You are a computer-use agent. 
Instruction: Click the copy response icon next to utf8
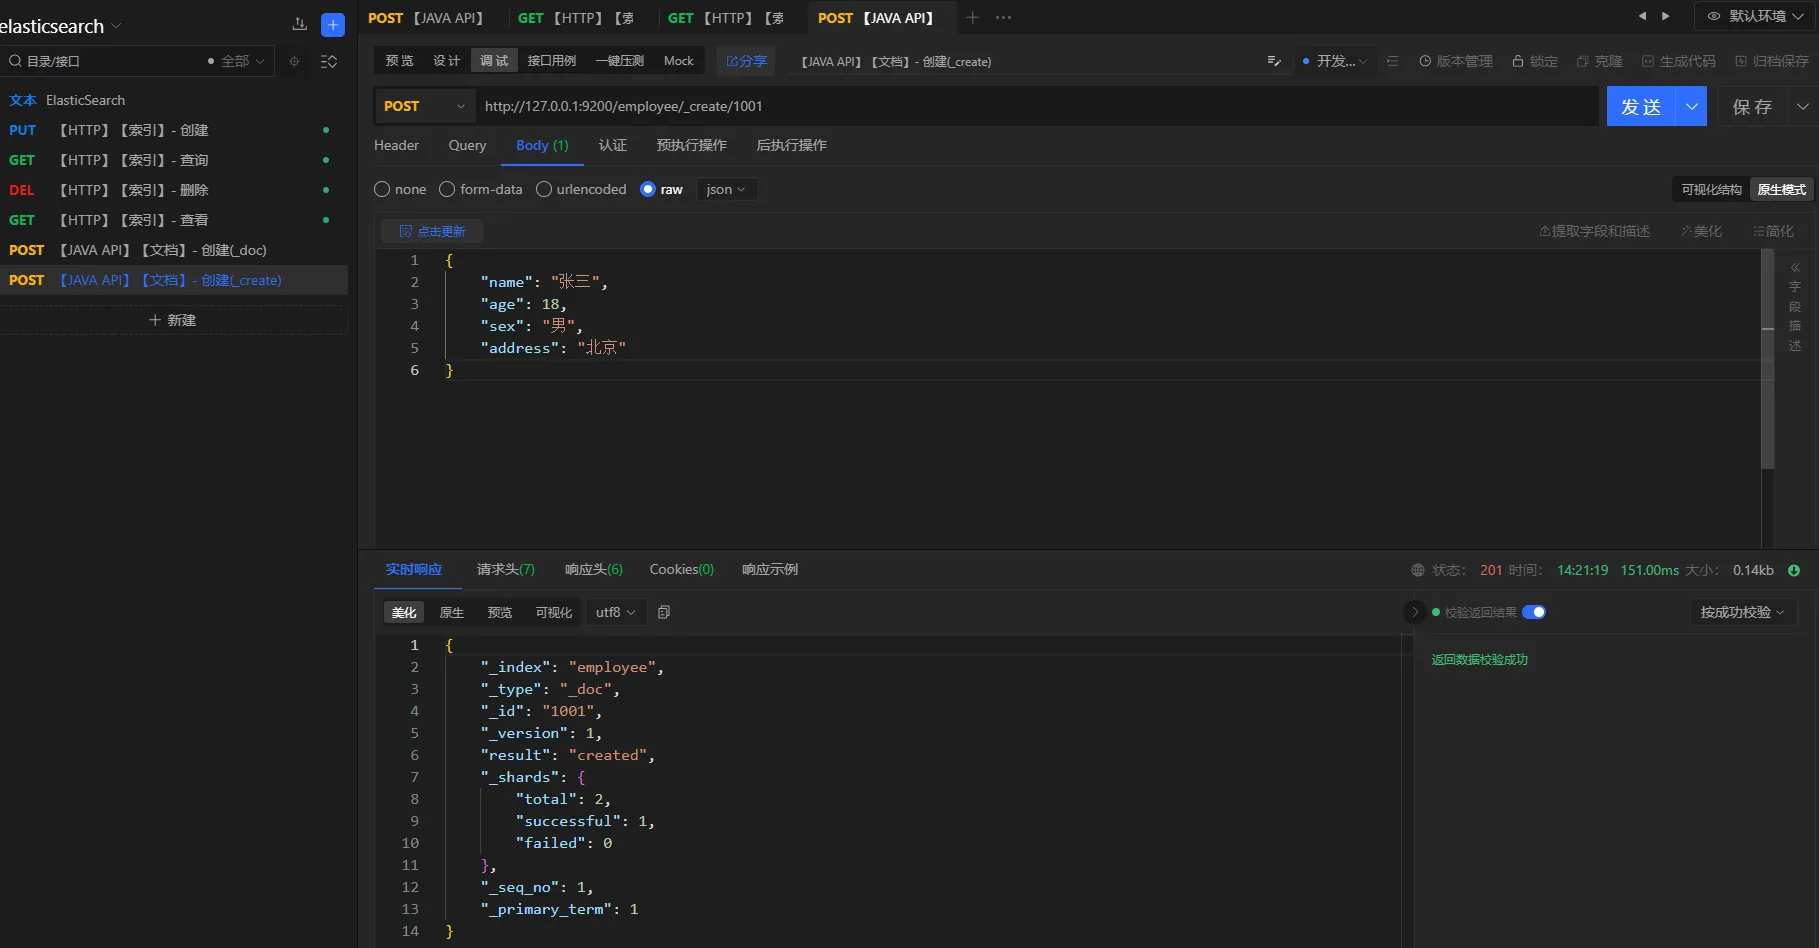(664, 612)
